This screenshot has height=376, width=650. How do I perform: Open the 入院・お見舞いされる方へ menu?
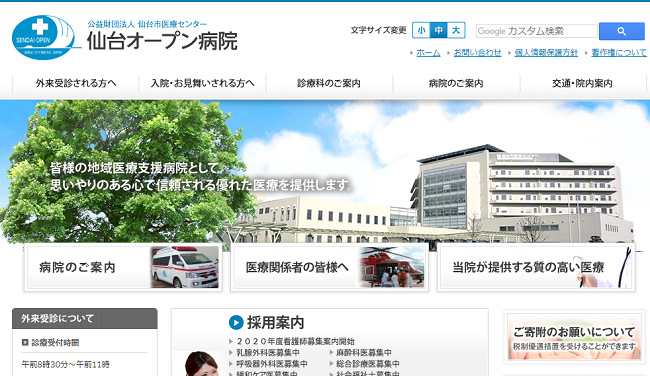(x=202, y=83)
